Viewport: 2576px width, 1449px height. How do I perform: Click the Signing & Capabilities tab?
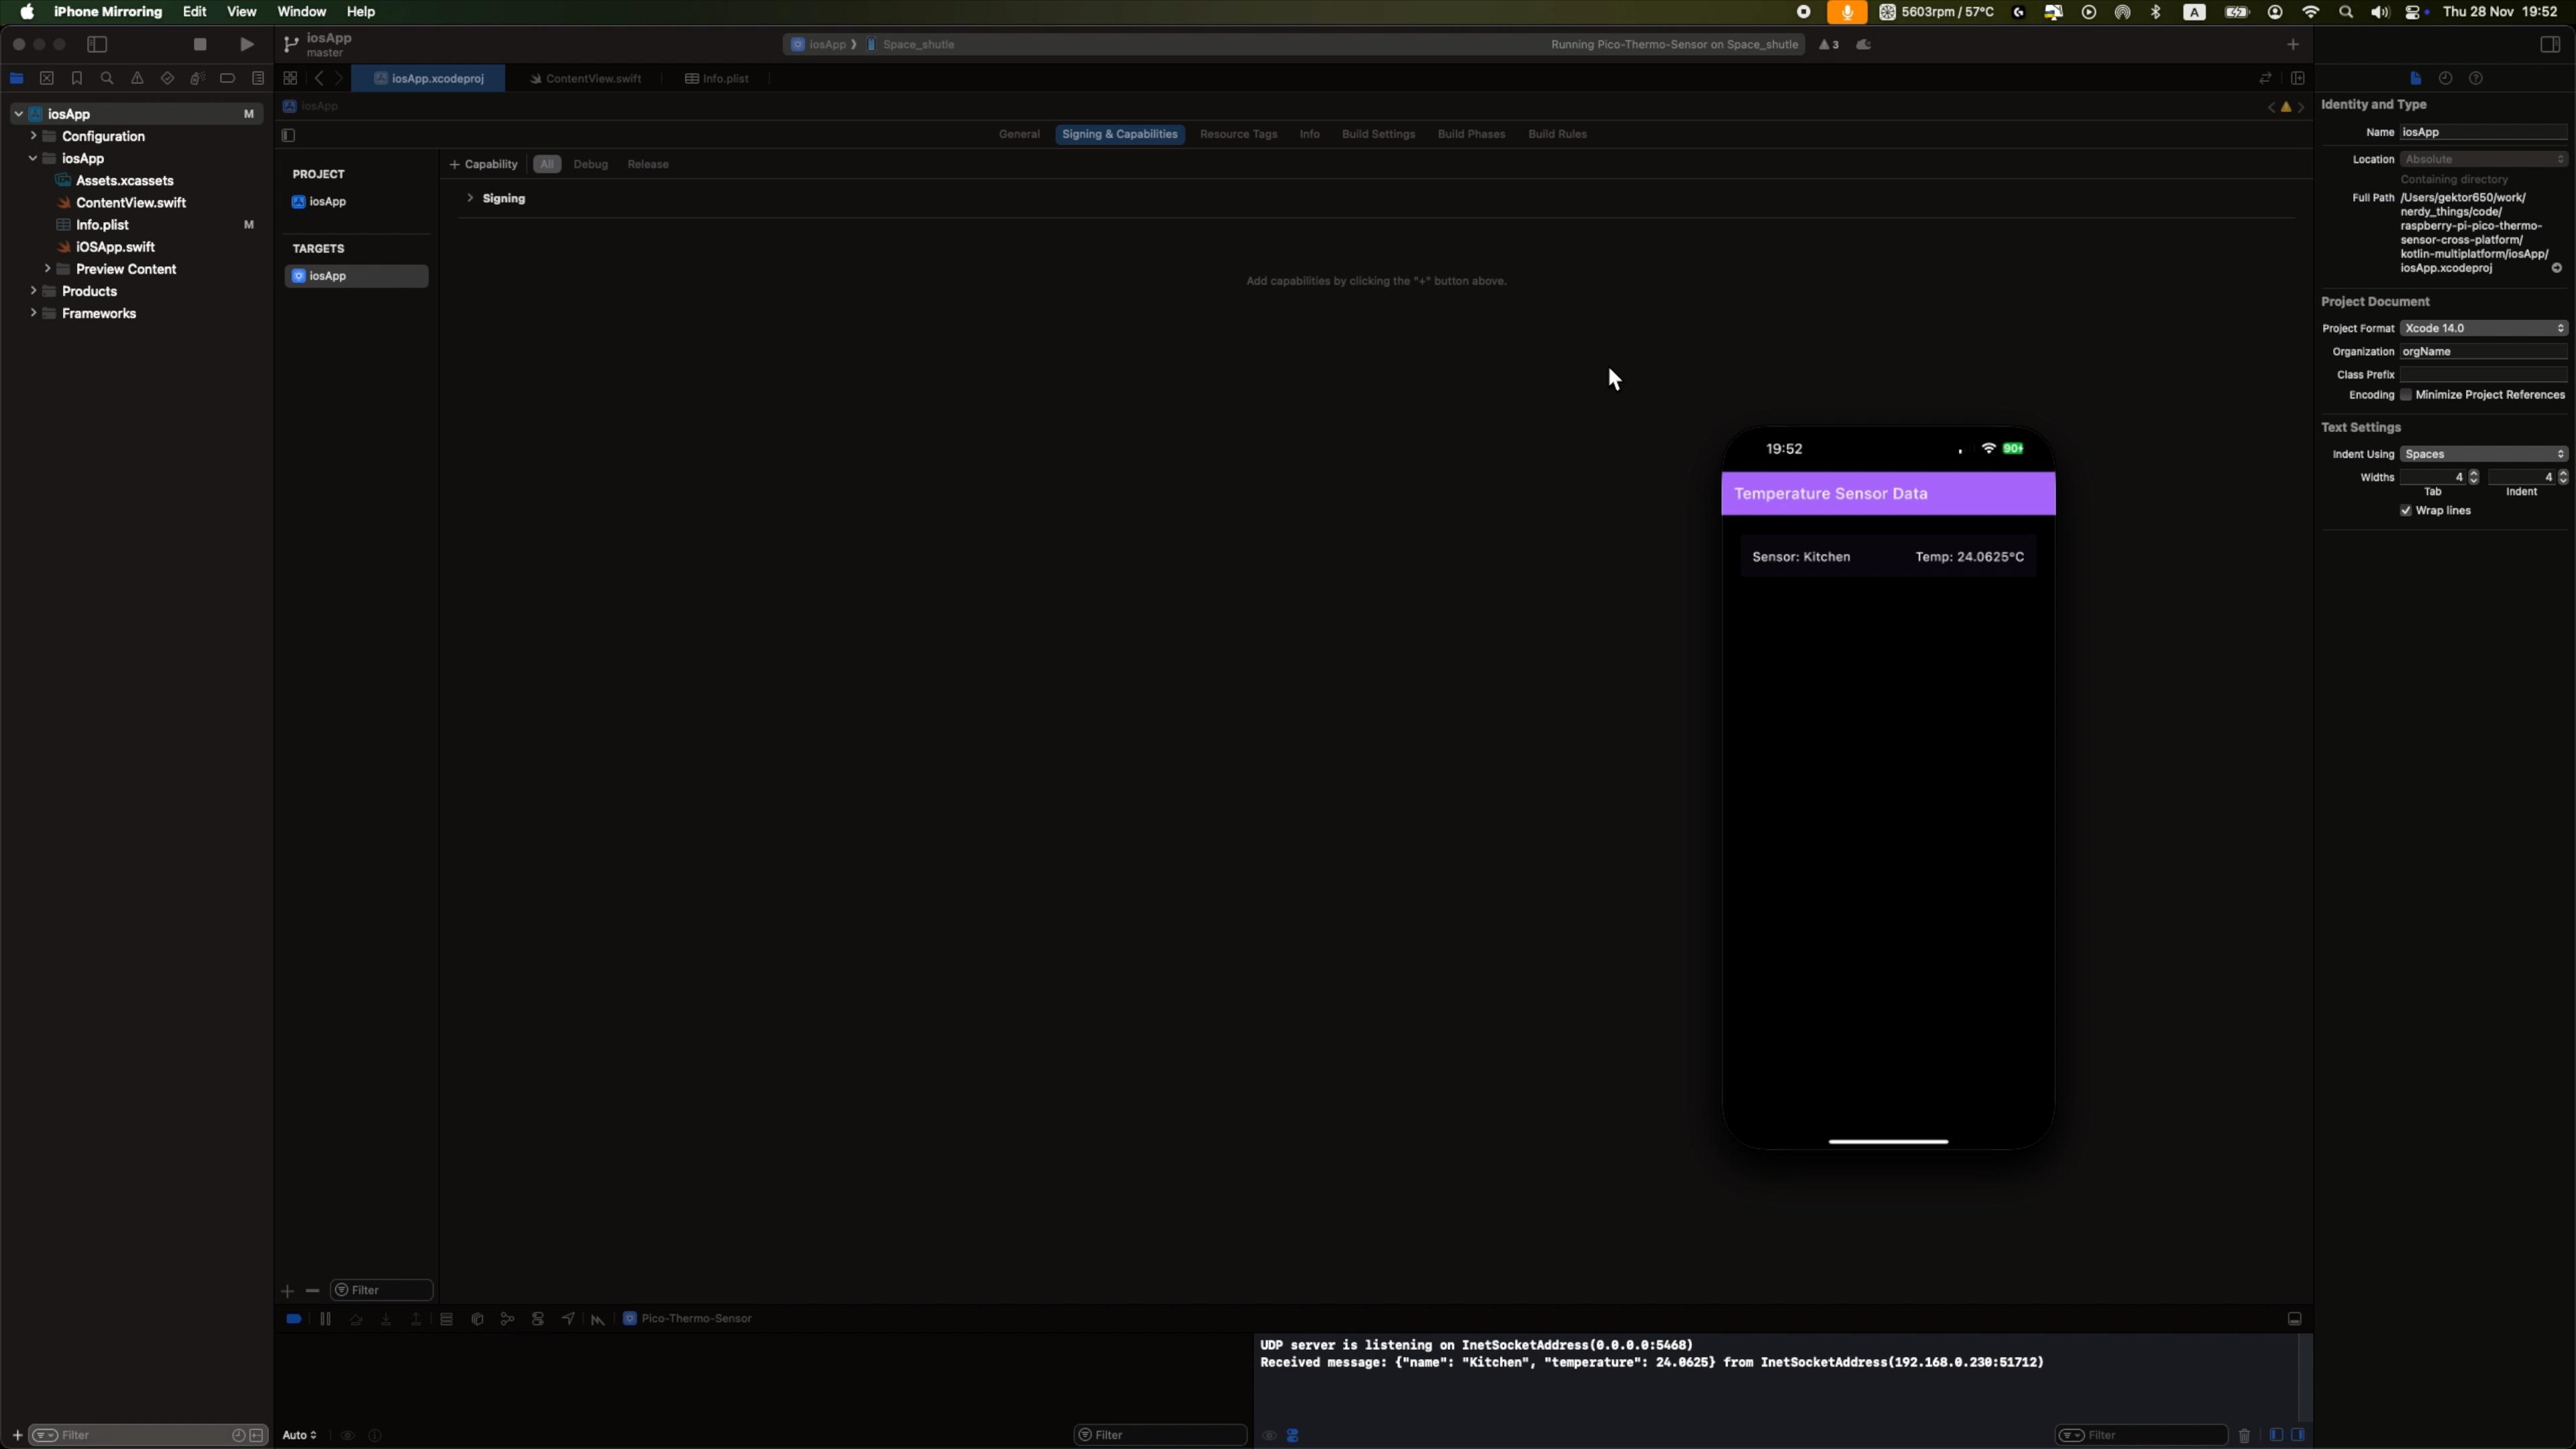1120,133
